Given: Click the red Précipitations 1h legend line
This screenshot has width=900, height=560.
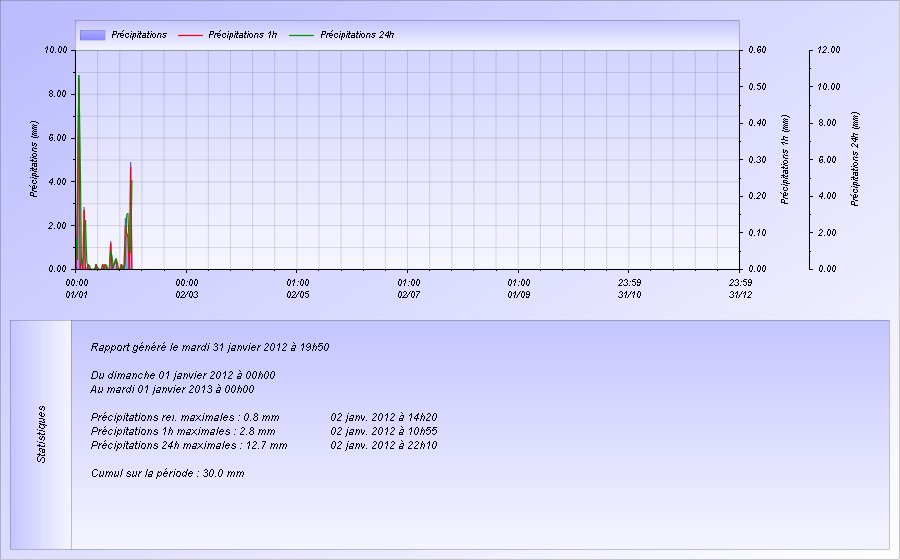Looking at the screenshot, I should (x=190, y=35).
